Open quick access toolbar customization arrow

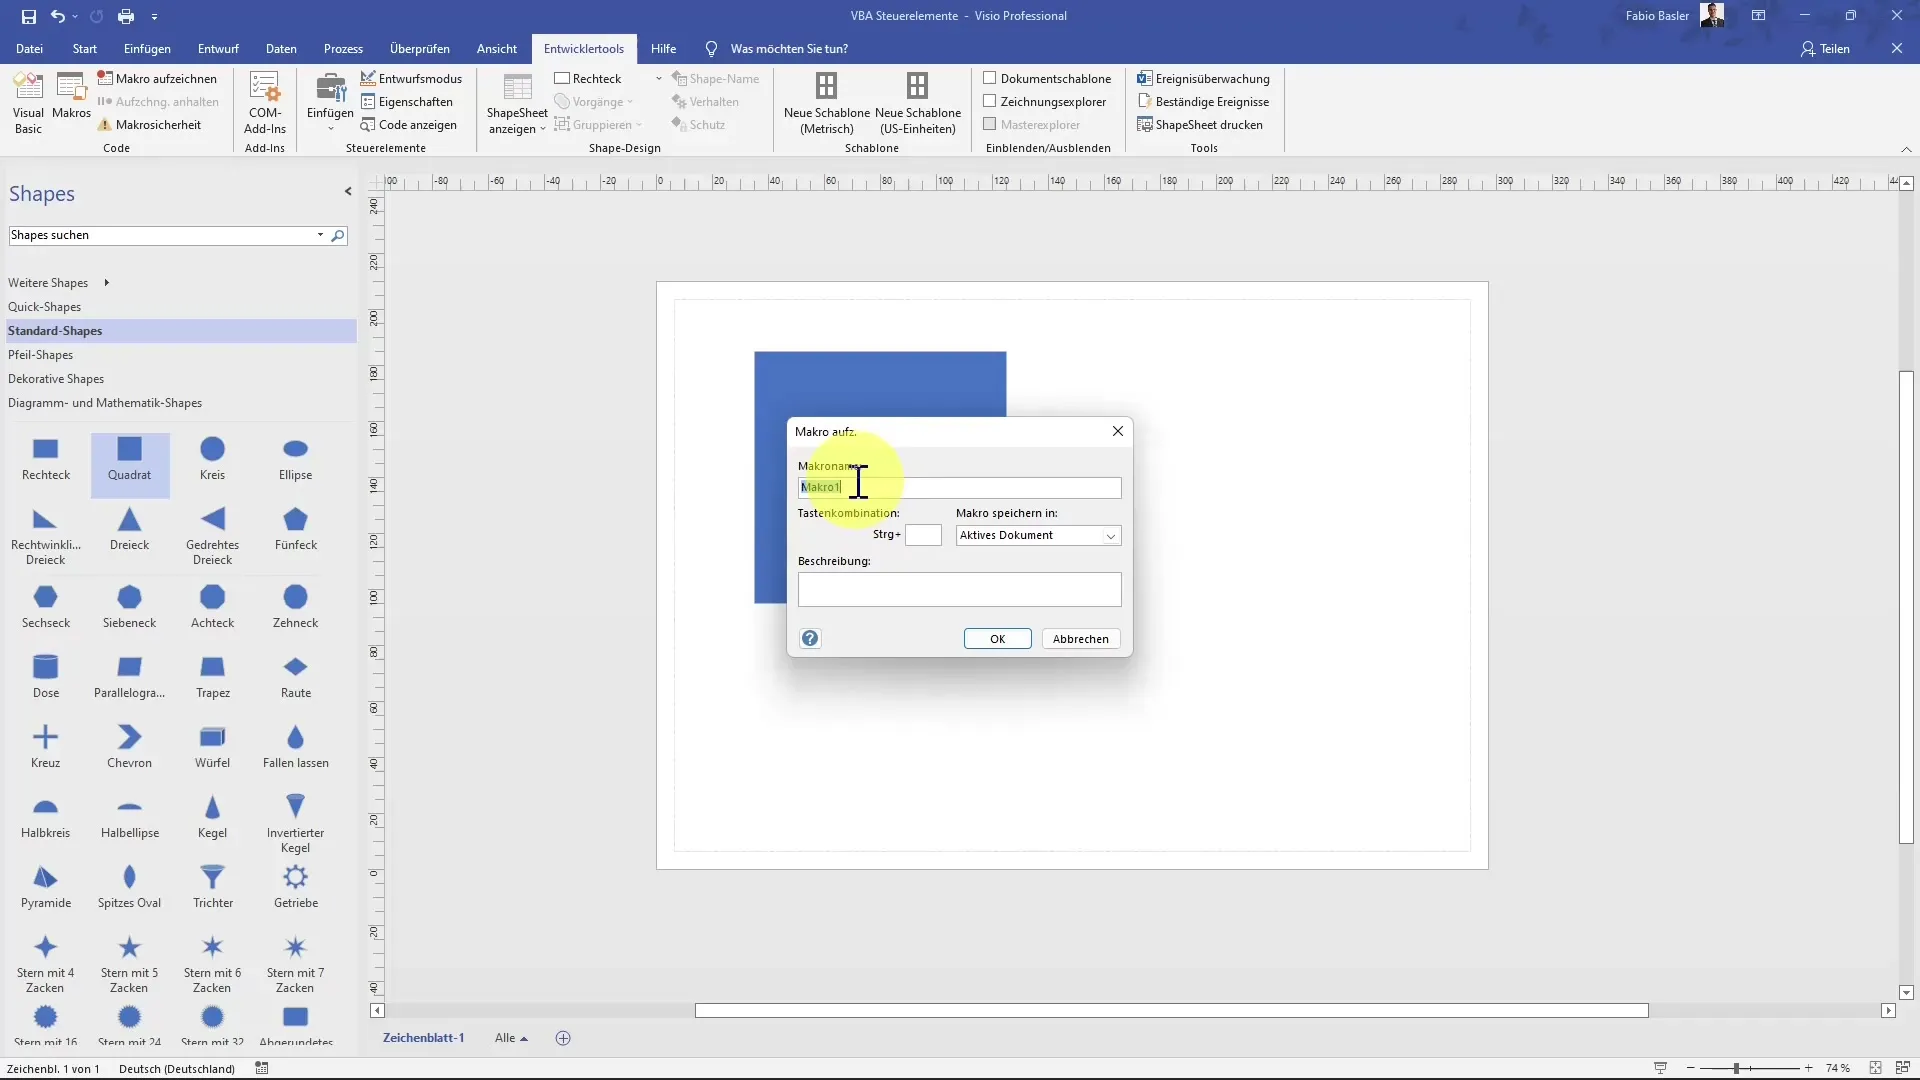click(x=154, y=17)
